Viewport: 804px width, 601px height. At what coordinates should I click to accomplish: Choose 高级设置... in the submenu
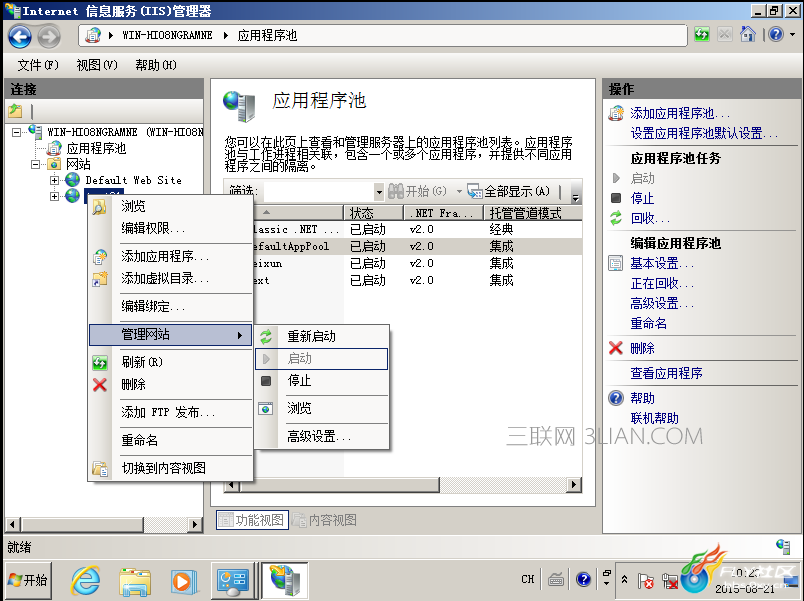[x=321, y=437]
